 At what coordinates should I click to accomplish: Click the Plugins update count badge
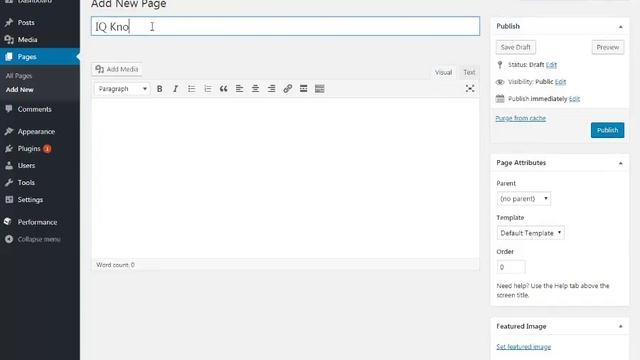coord(47,149)
